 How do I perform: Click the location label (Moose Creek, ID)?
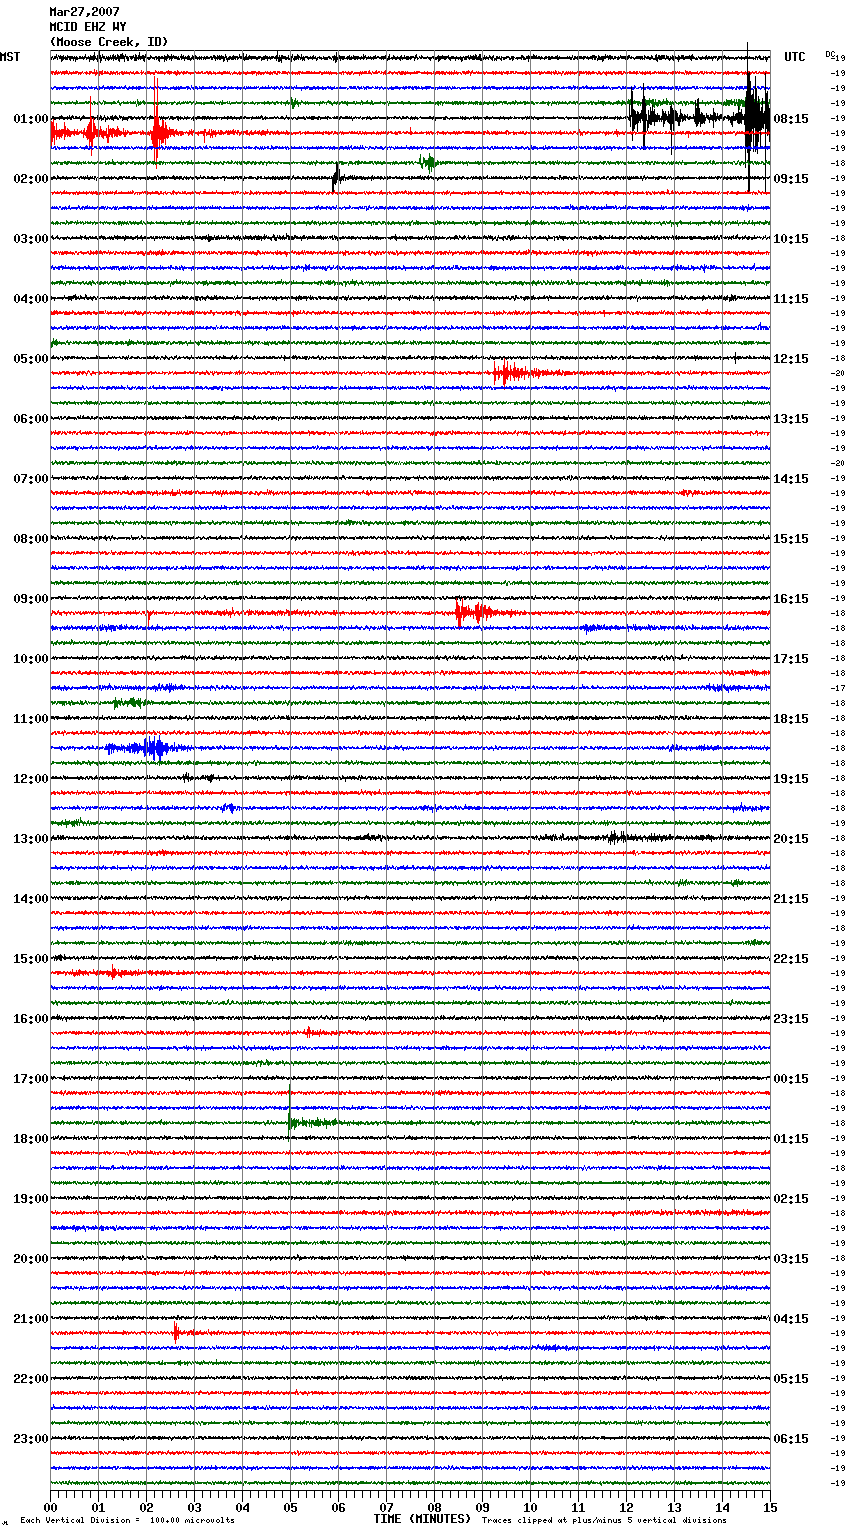(109, 42)
